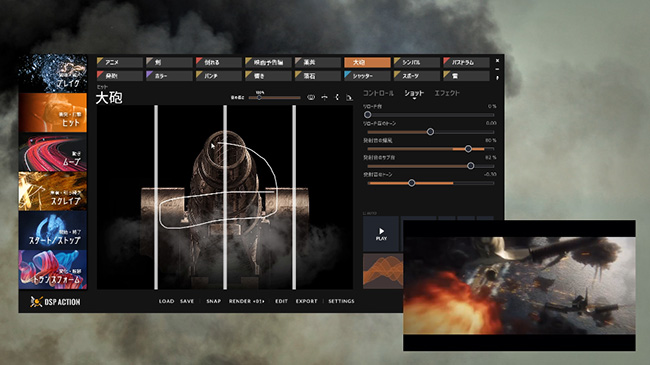The image size is (650, 365).
Task: Click LOAD in the bottom bar
Action: (167, 301)
